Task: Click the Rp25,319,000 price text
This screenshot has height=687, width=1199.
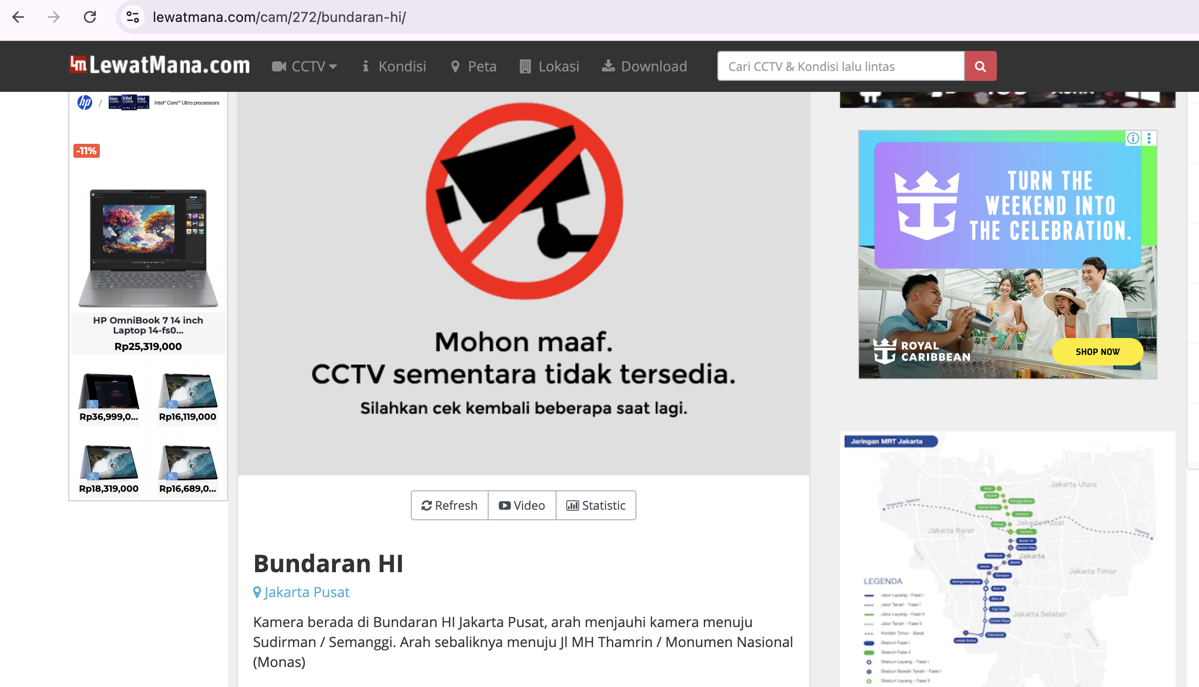Action: click(148, 347)
